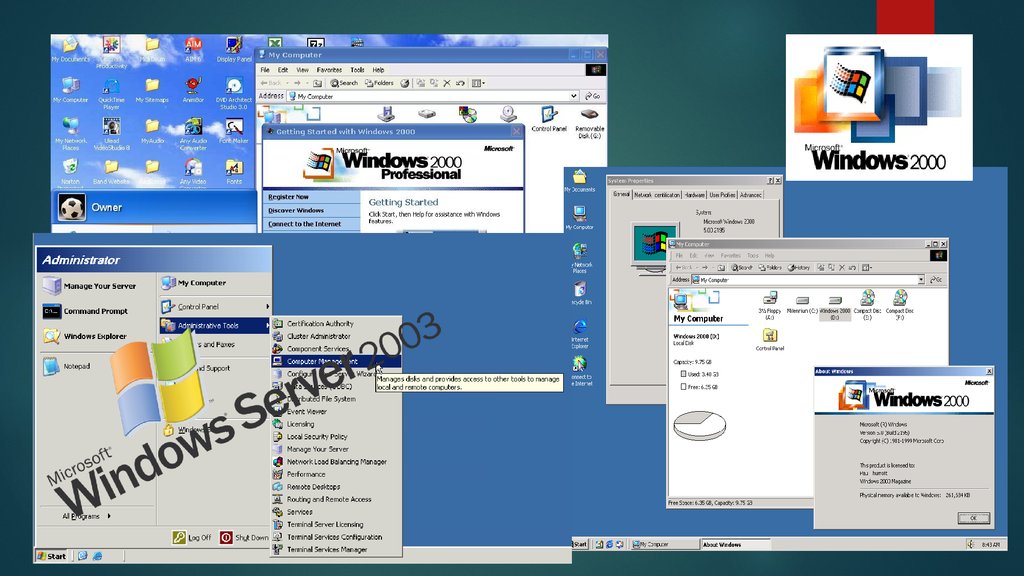Click the Windows Server 2003 Start button
The height and width of the screenshot is (576, 1024).
[52, 556]
